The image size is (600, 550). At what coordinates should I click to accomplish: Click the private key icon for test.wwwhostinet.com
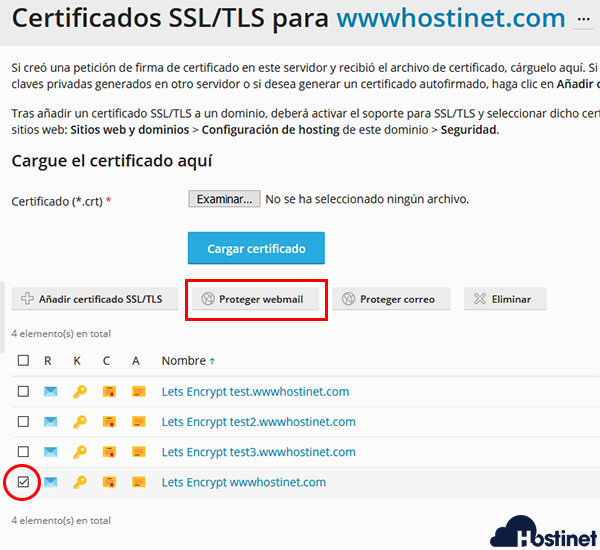pos(80,392)
